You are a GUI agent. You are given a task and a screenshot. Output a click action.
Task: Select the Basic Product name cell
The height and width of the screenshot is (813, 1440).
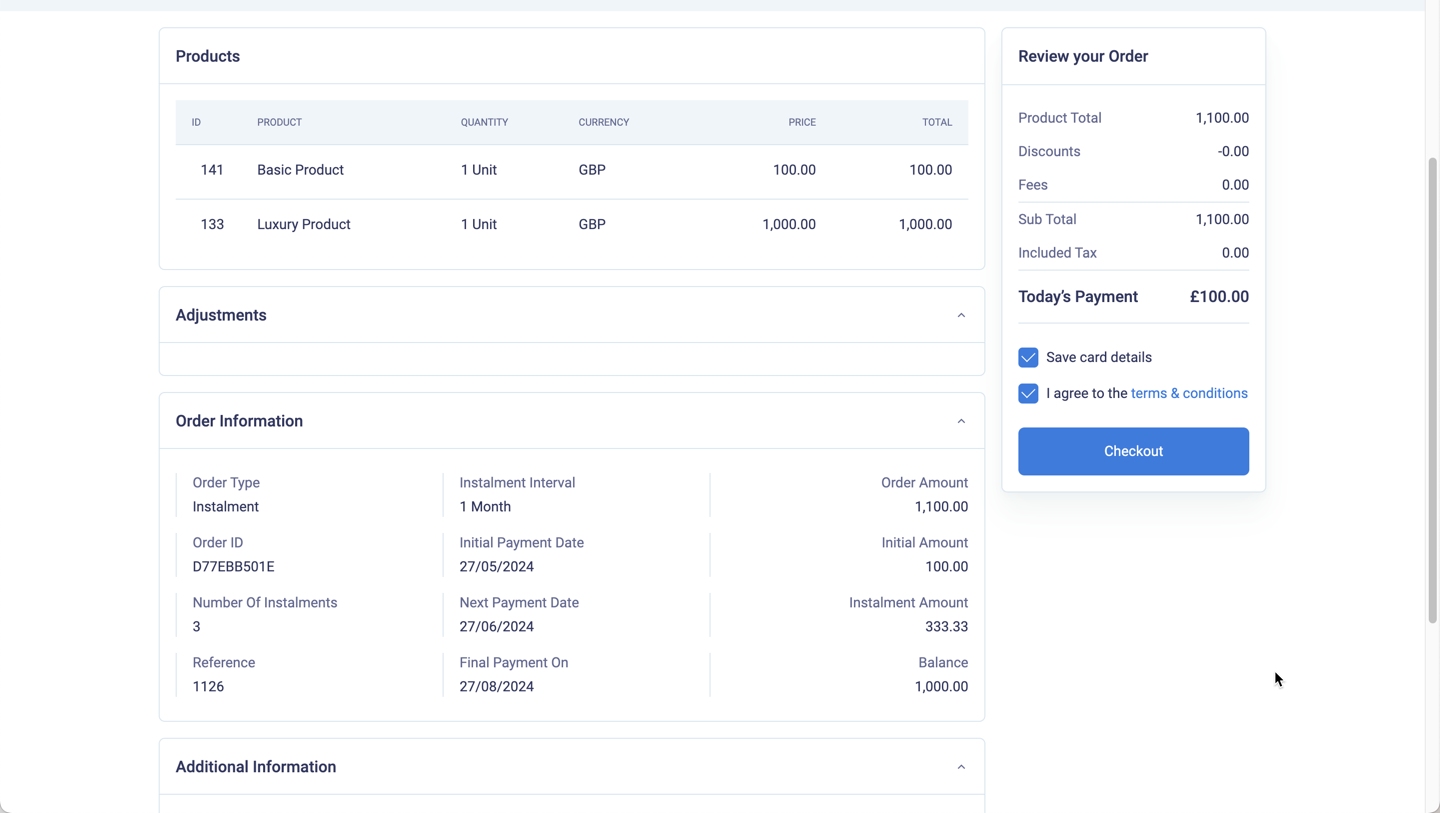(300, 170)
